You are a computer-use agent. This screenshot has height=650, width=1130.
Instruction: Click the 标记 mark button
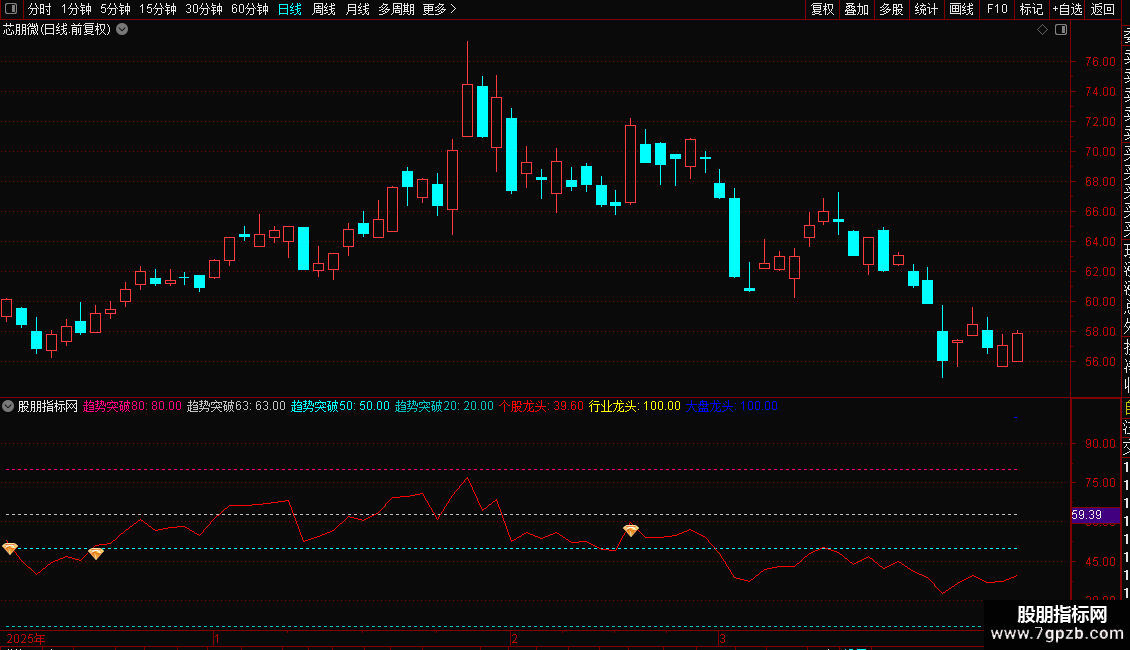click(x=1031, y=9)
